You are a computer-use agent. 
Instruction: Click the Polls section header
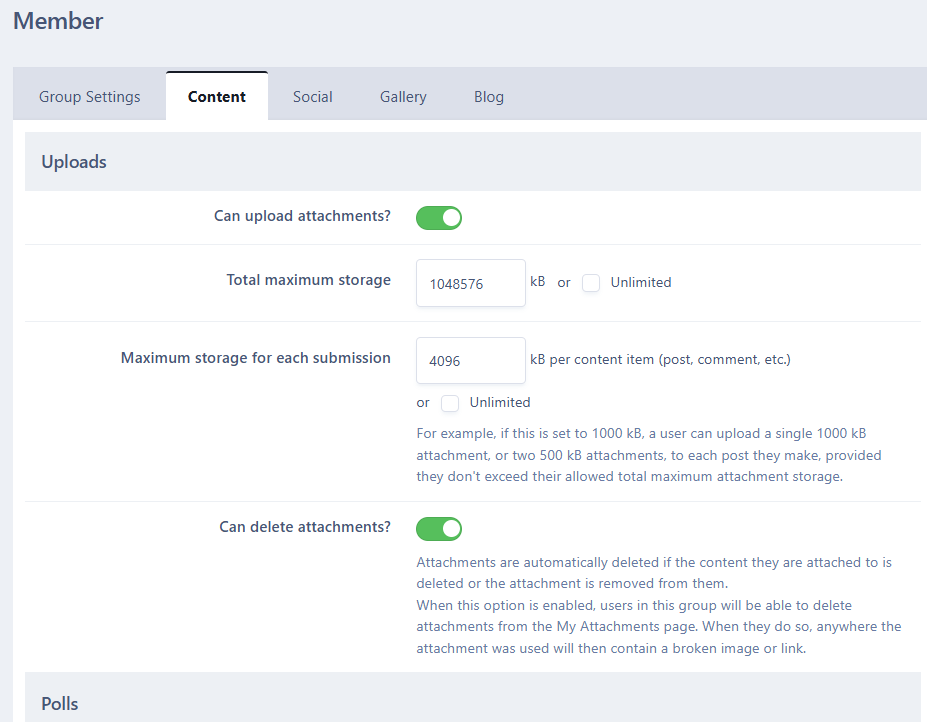(60, 704)
